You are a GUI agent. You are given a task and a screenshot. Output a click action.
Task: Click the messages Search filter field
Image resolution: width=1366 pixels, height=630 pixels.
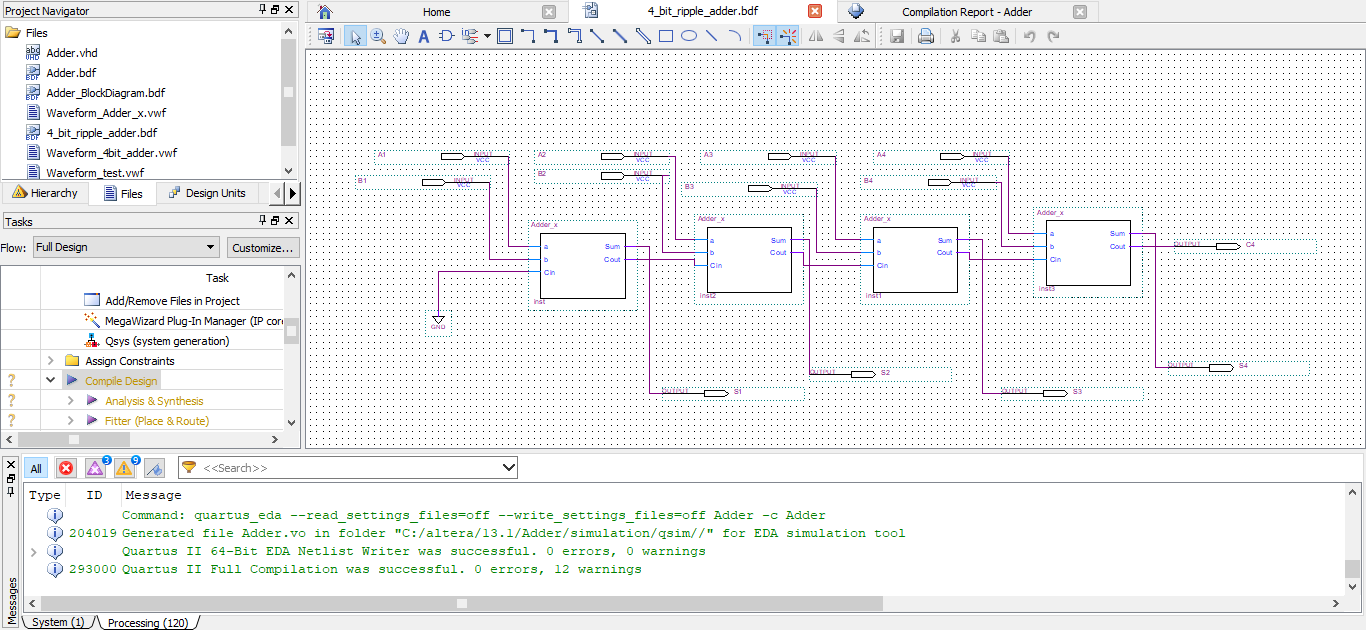(x=350, y=468)
